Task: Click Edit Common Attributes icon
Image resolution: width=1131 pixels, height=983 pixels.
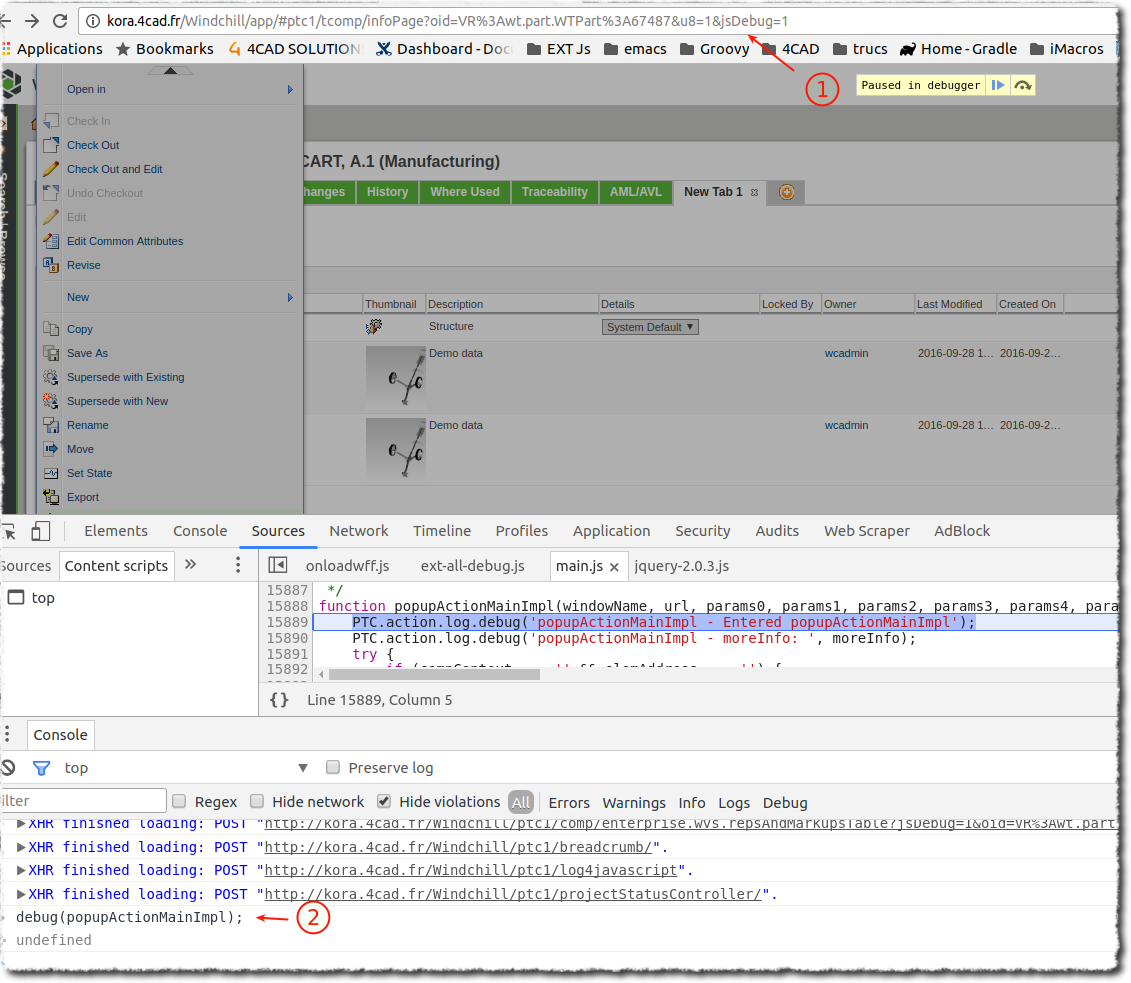Action: coord(50,241)
